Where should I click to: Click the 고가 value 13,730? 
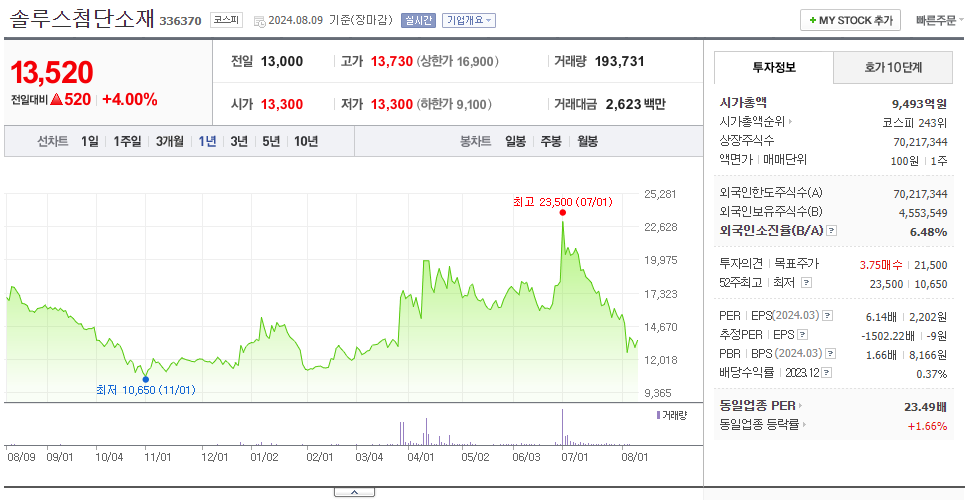[391, 61]
